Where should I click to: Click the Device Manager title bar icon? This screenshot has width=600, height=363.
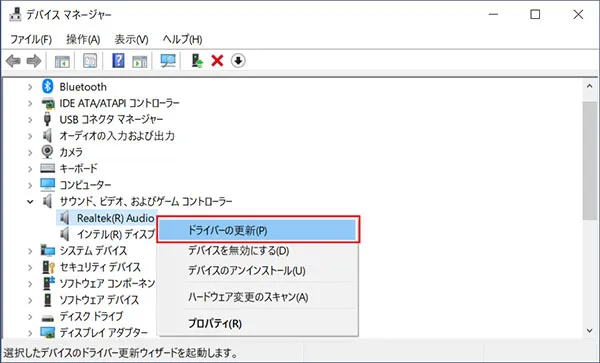point(15,15)
